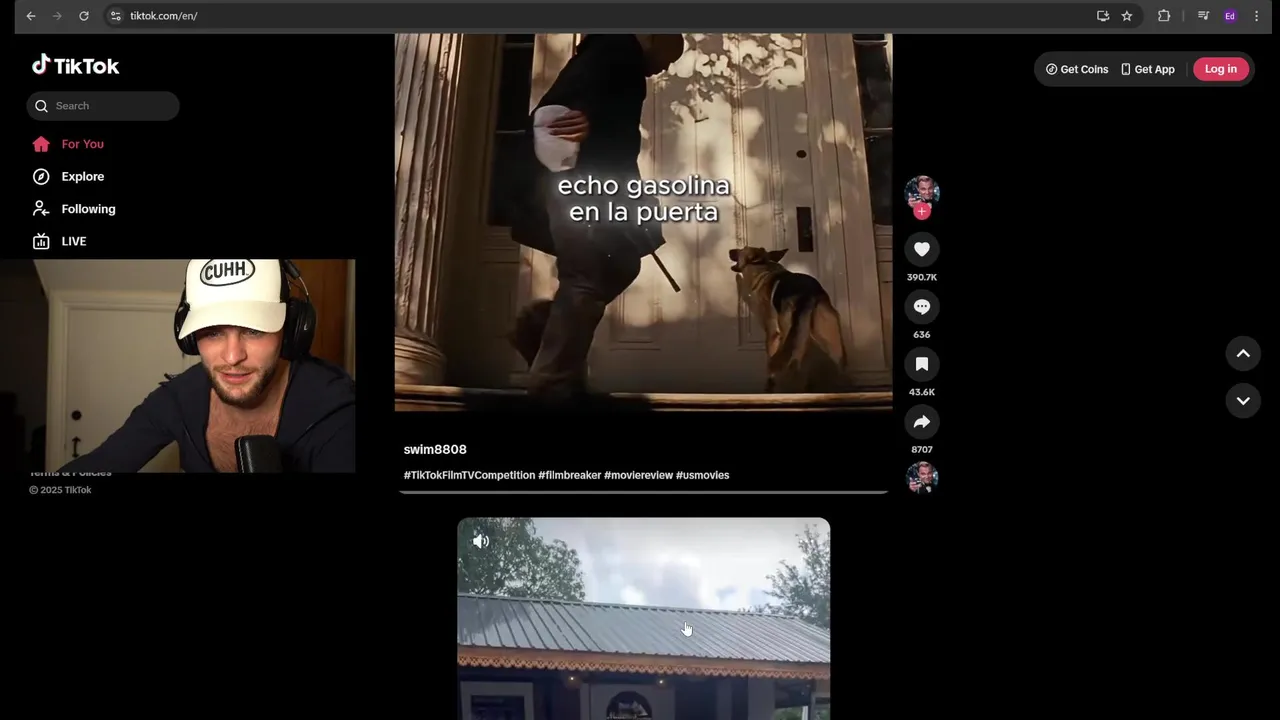Image resolution: width=1280 pixels, height=720 pixels.
Task: Click 390.7K likes count
Action: pyautogui.click(x=922, y=277)
